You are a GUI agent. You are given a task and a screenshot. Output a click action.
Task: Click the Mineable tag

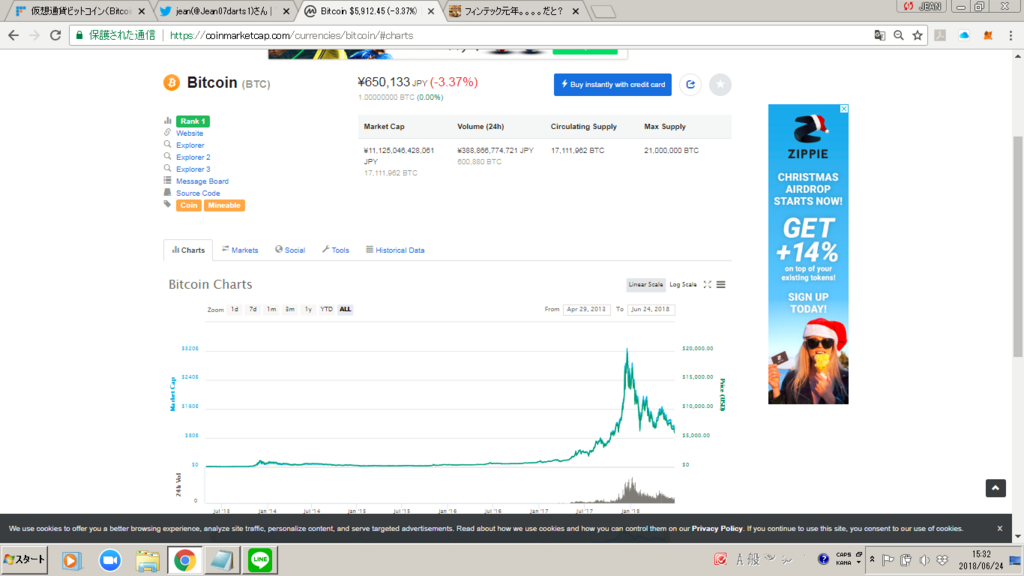coord(224,205)
